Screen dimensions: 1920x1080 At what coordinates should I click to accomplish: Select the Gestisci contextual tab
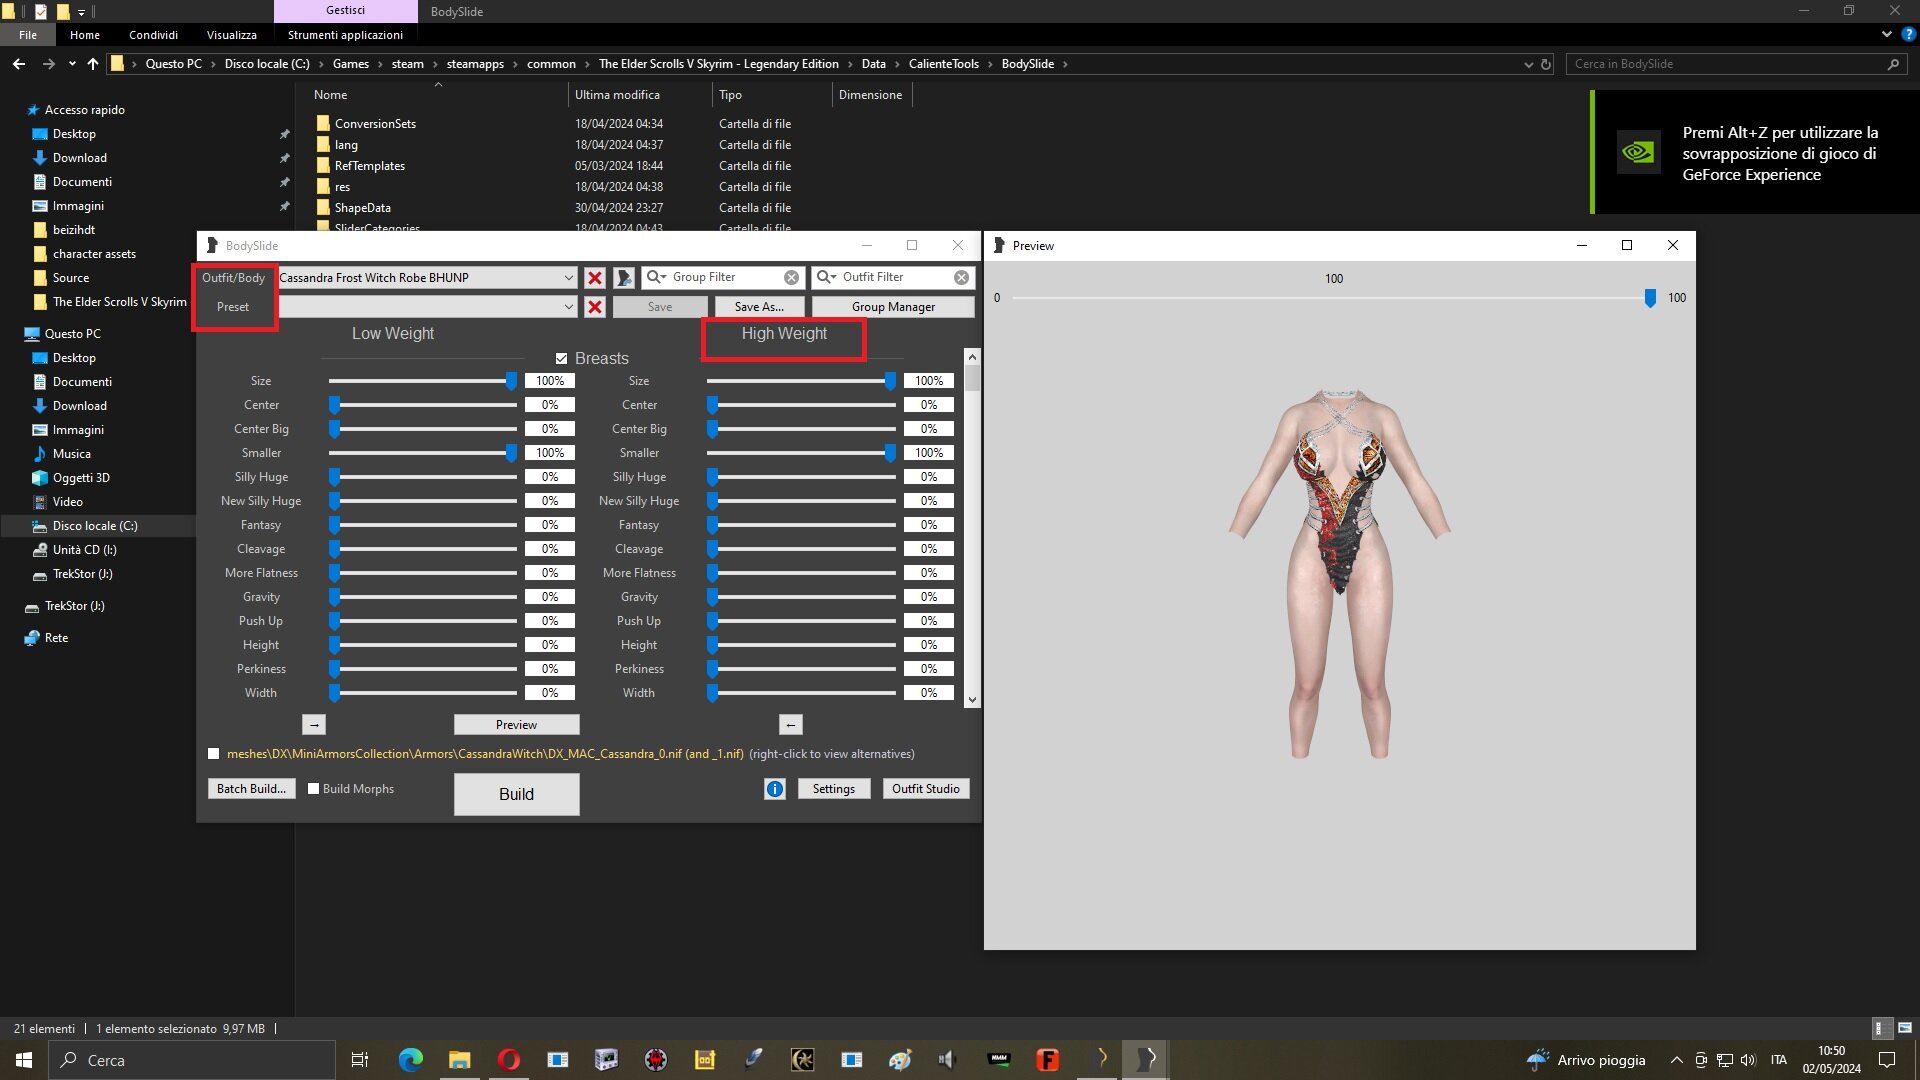coord(345,10)
